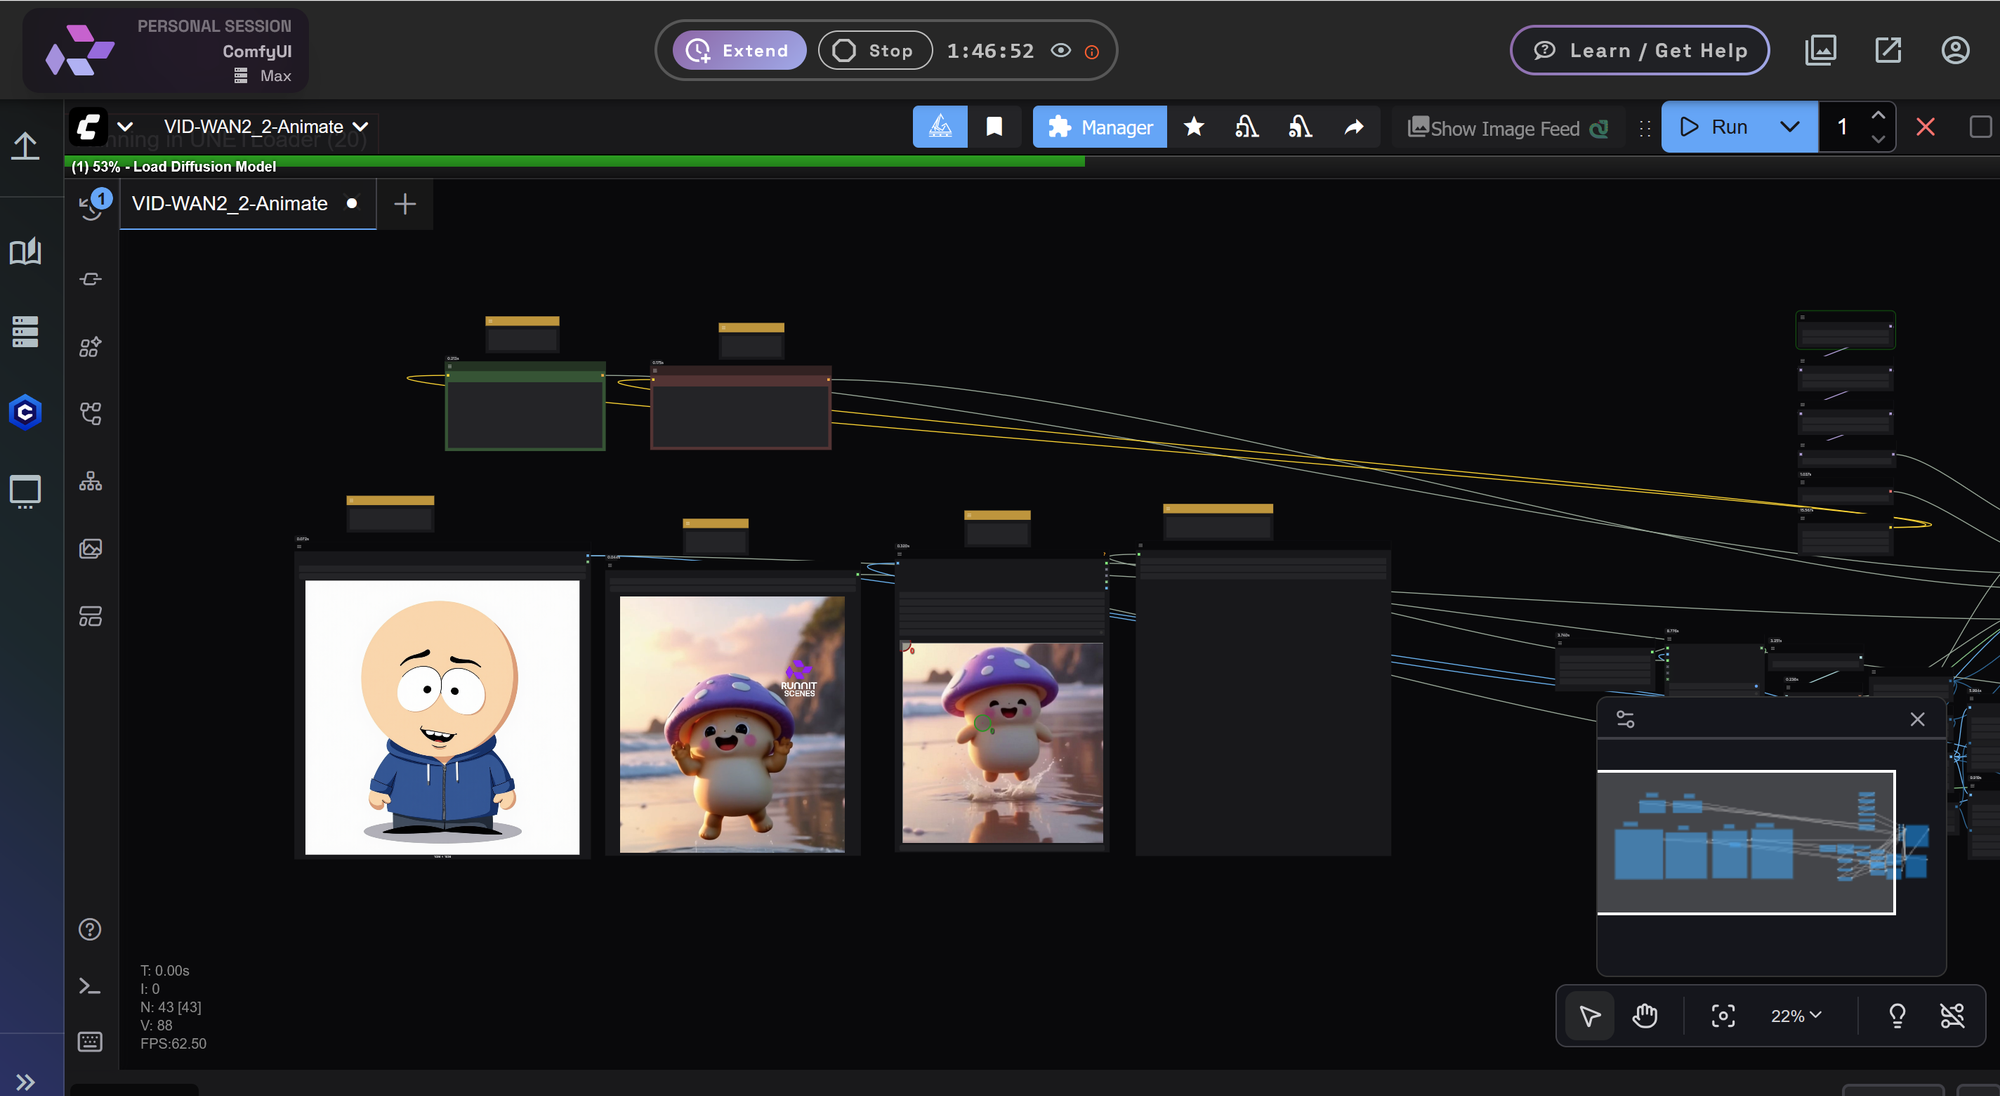Toggle link visibility icon
The height and width of the screenshot is (1096, 2000).
pos(1952,1016)
